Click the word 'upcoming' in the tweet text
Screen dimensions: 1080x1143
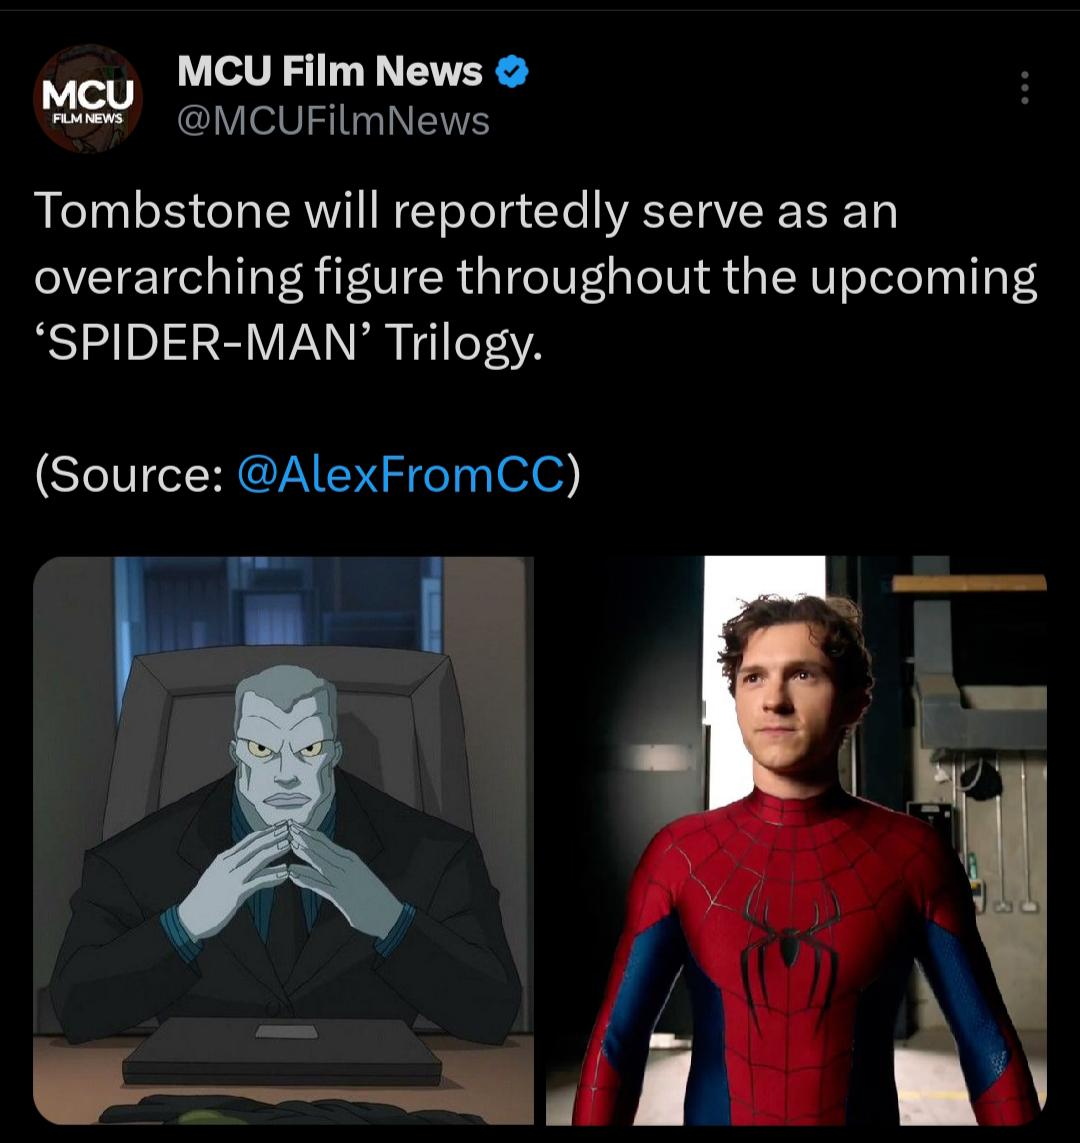tap(923, 280)
